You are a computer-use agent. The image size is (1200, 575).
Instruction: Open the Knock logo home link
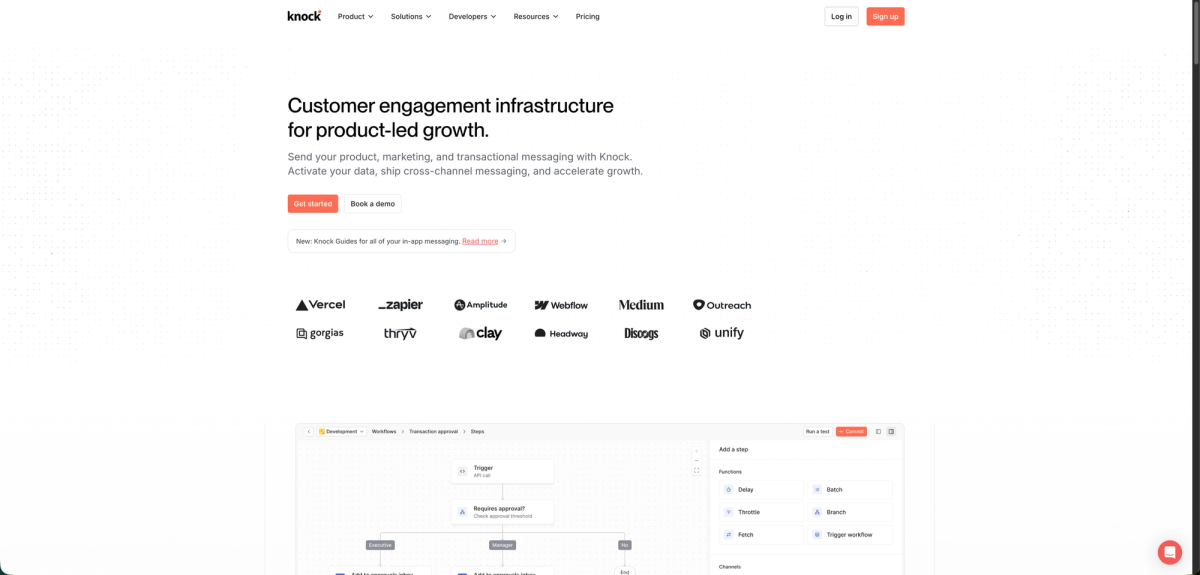[304, 16]
